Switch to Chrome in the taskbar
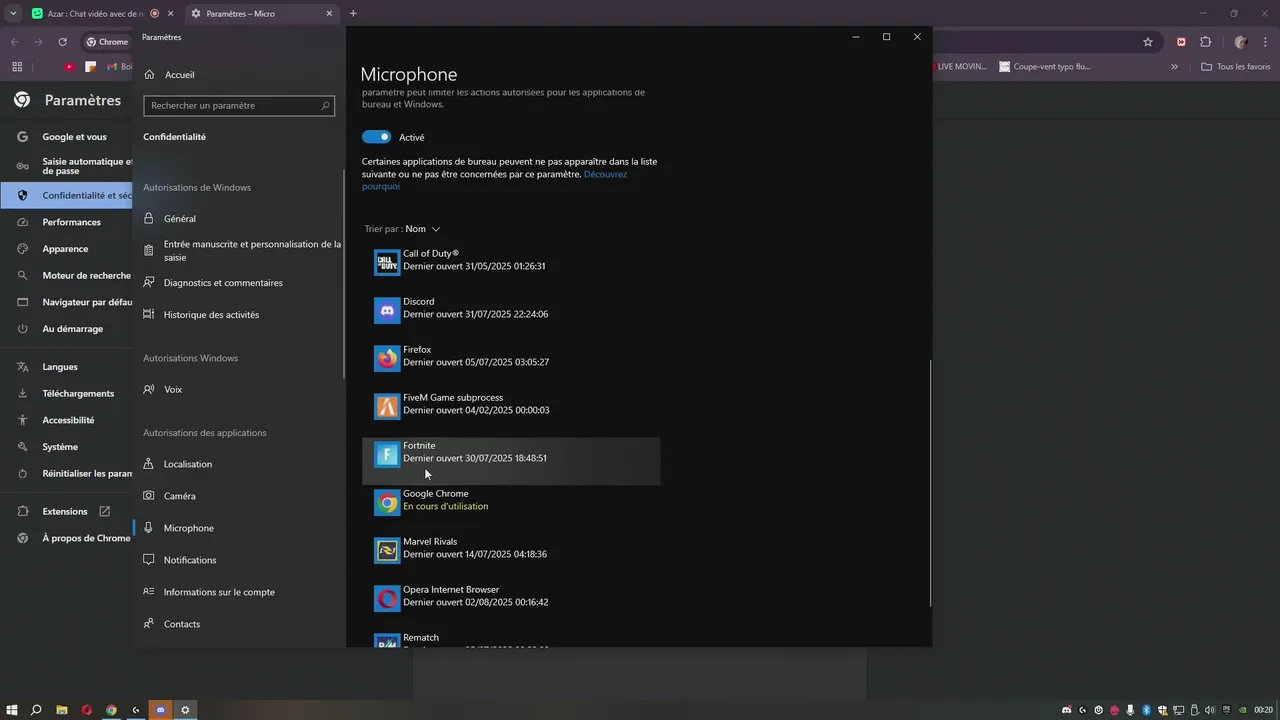This screenshot has height=720, width=1280. [x=111, y=710]
